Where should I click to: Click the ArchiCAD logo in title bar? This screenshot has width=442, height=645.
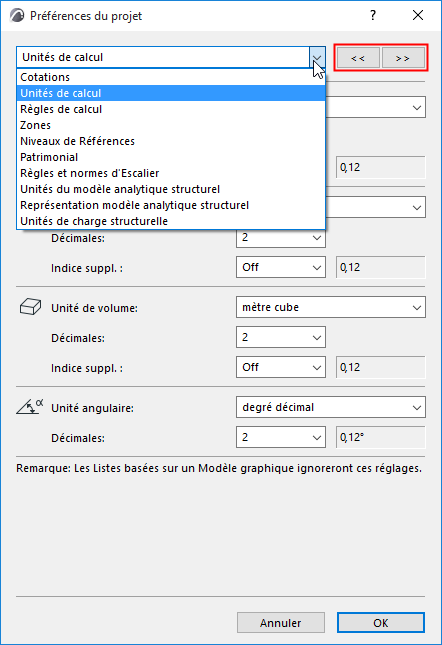point(17,16)
